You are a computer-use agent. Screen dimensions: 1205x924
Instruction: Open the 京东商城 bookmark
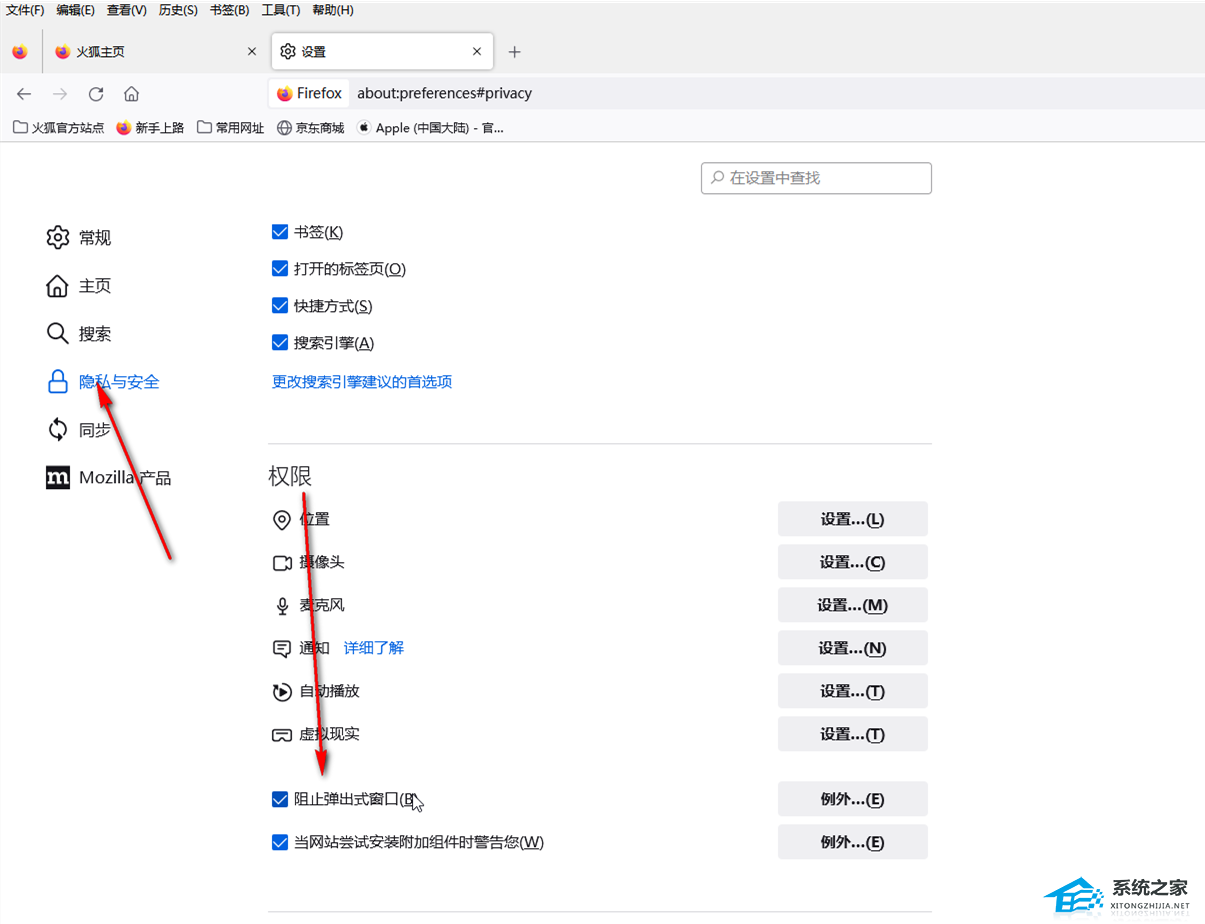pyautogui.click(x=311, y=128)
